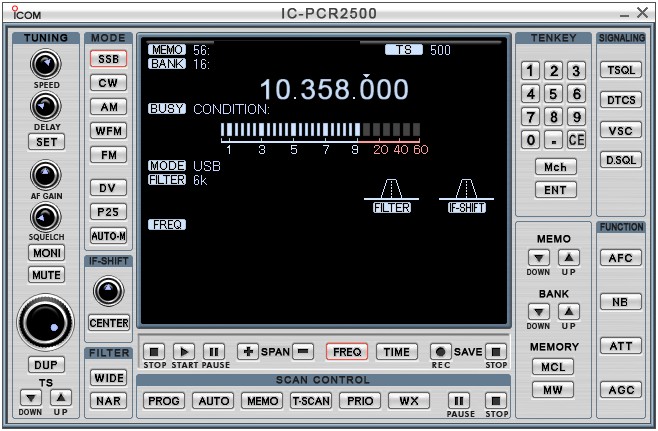Mute audio with the MUTE button
The image size is (658, 431).
tap(47, 275)
